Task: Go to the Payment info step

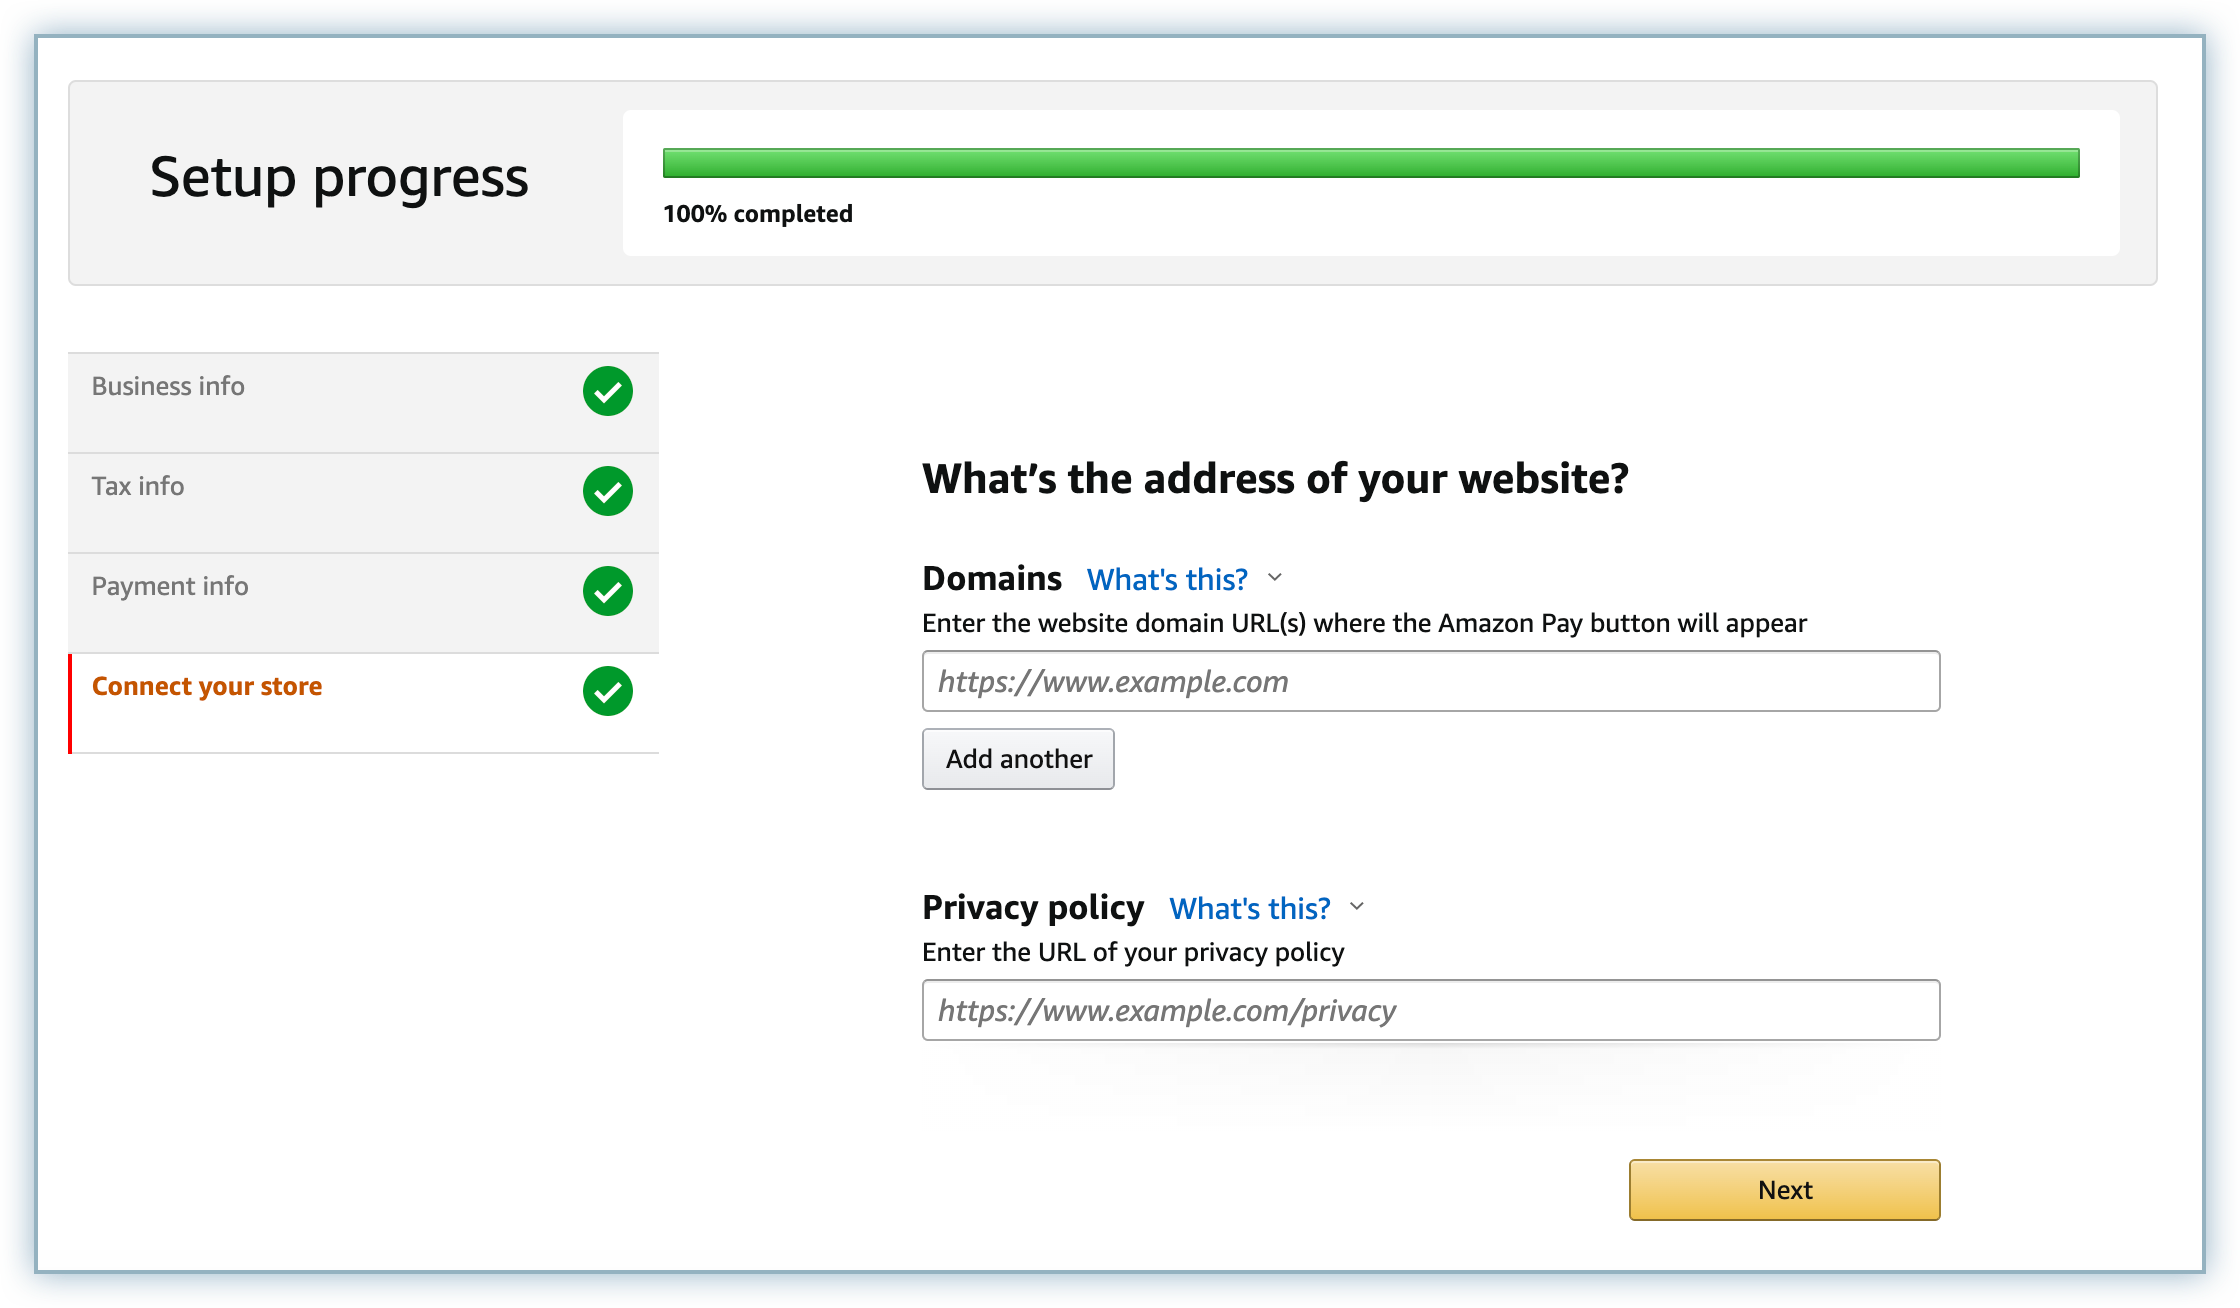Action: tap(170, 587)
